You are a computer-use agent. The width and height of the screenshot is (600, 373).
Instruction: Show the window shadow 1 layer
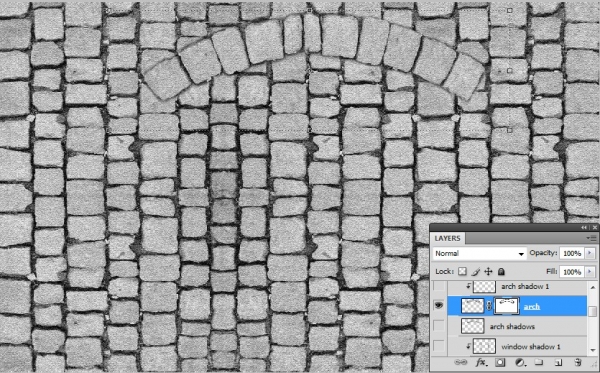(x=439, y=346)
